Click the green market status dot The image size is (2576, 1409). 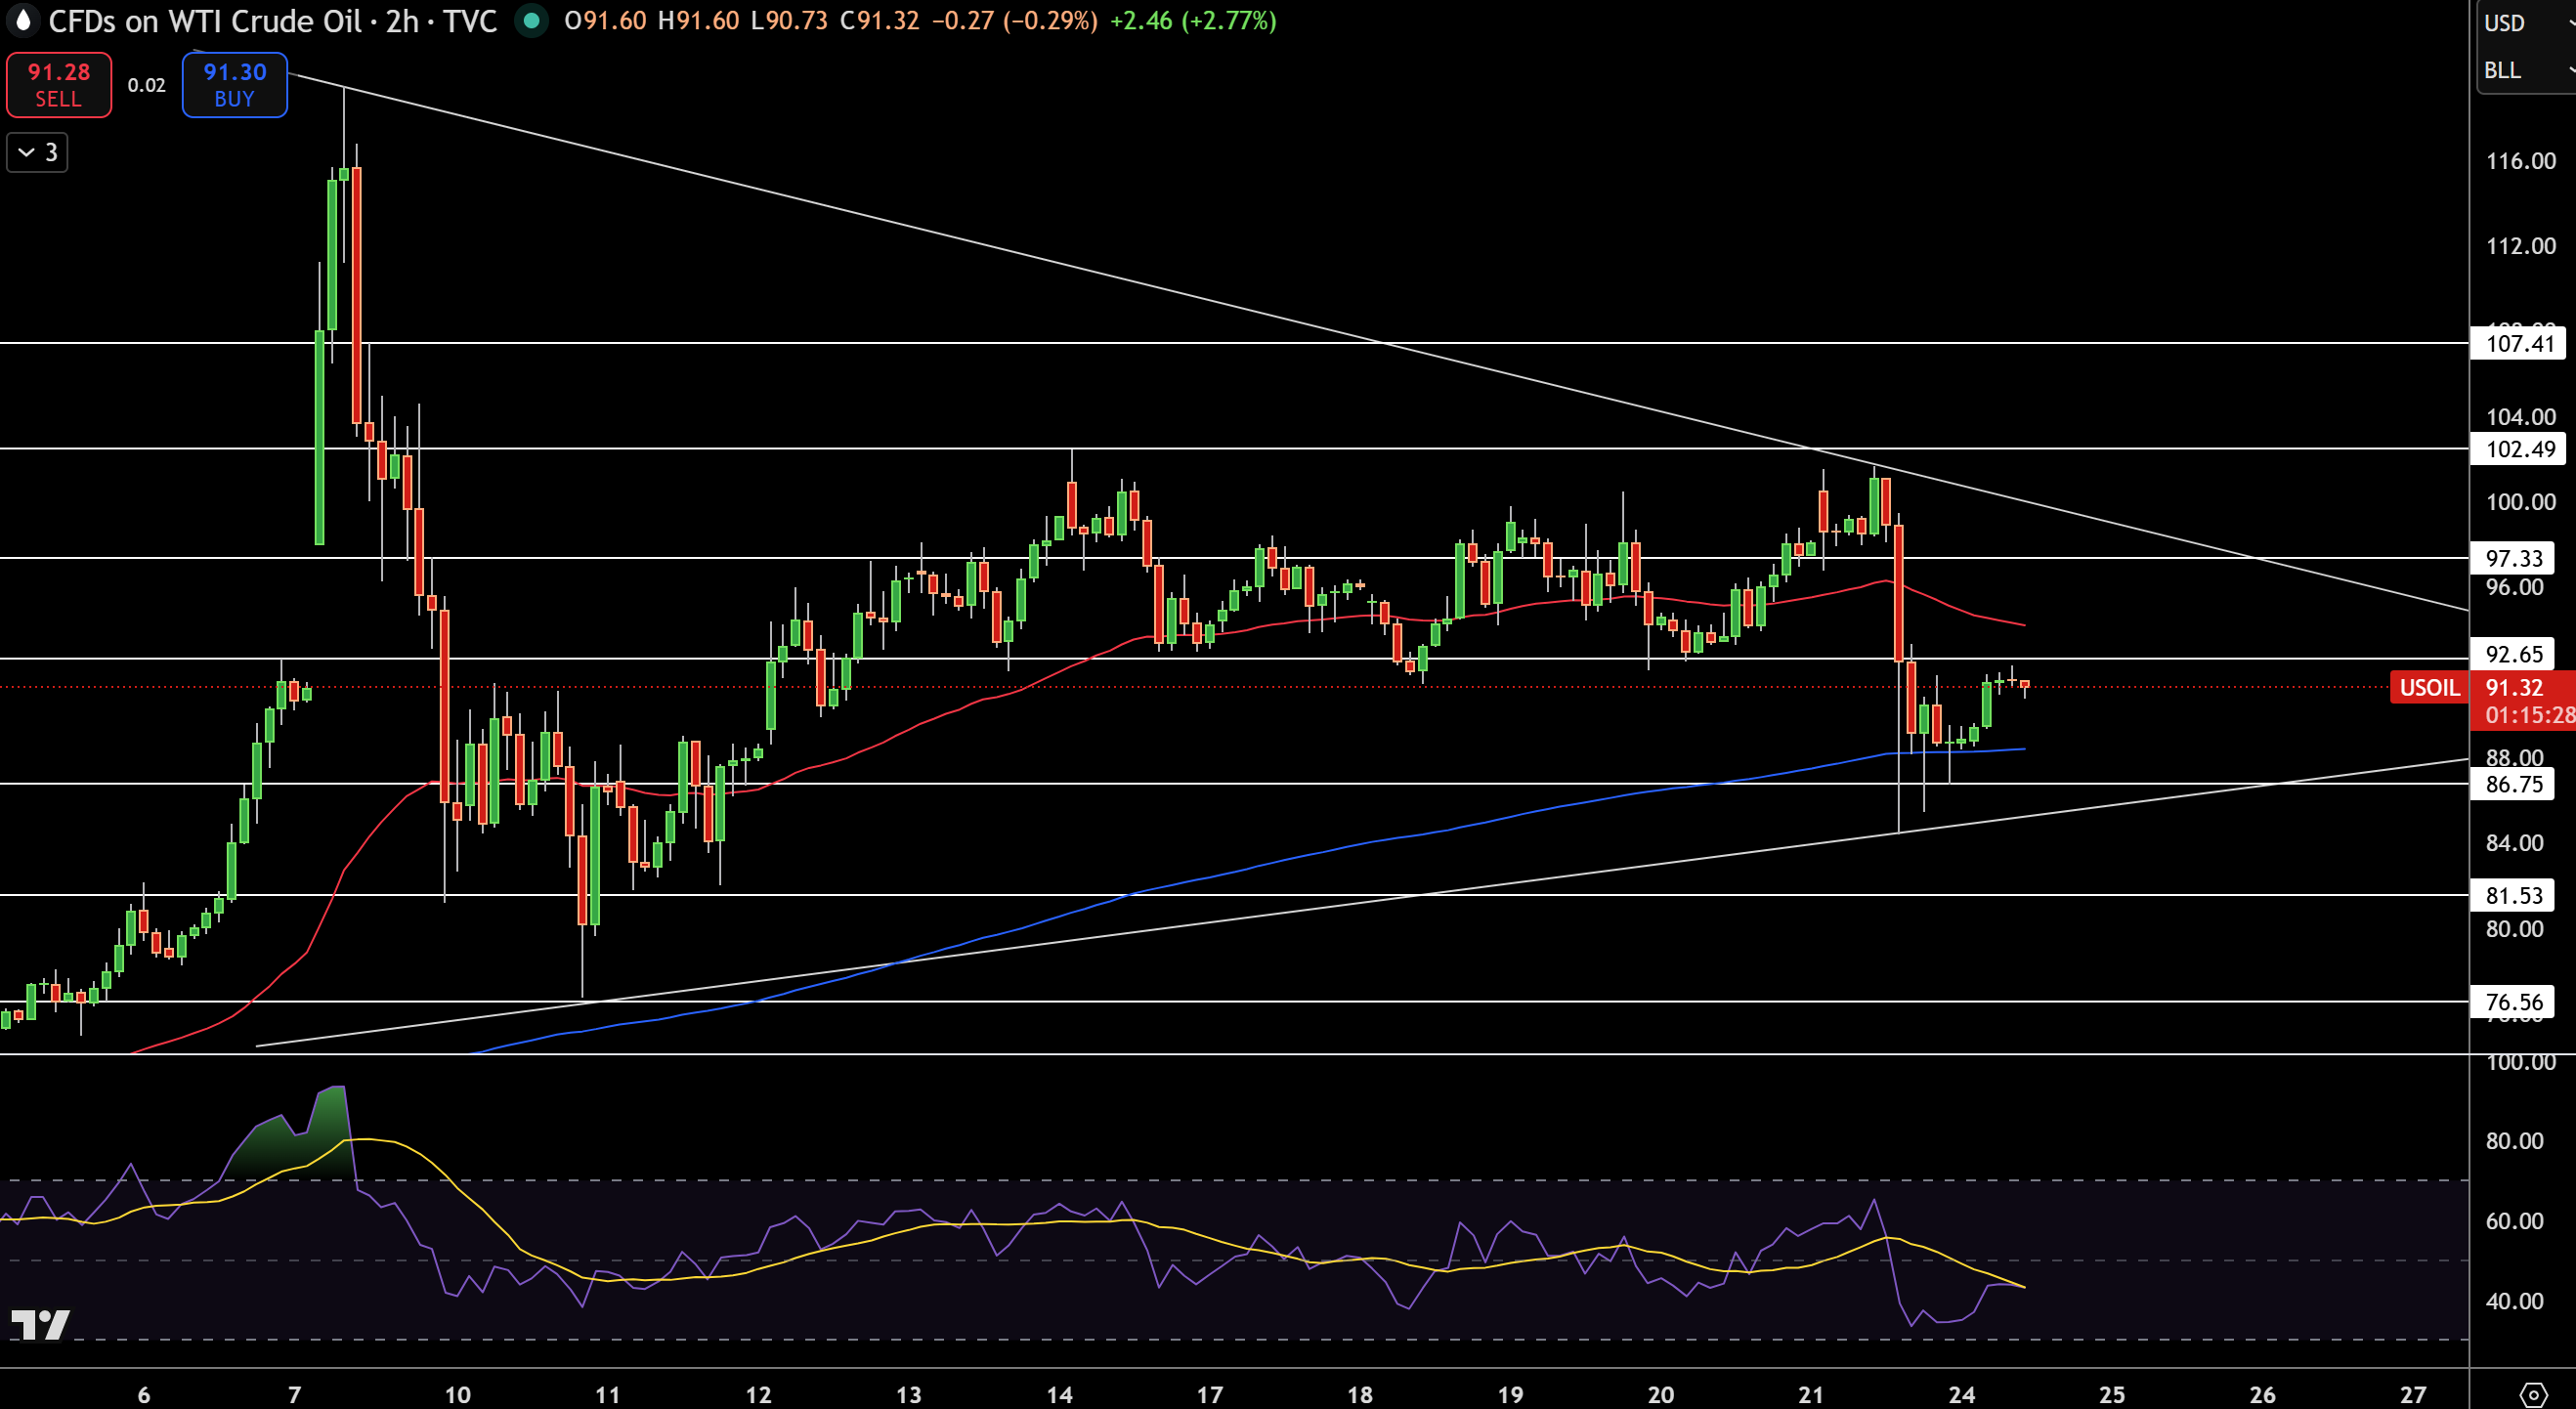click(x=531, y=21)
